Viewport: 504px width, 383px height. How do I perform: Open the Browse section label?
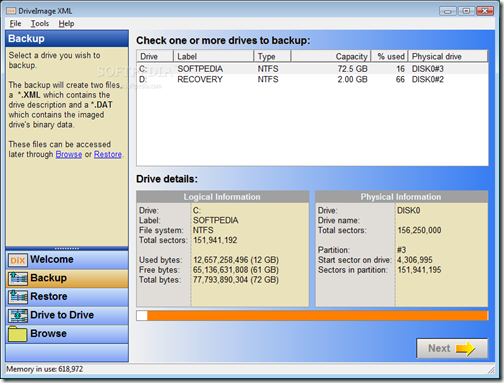pos(48,333)
